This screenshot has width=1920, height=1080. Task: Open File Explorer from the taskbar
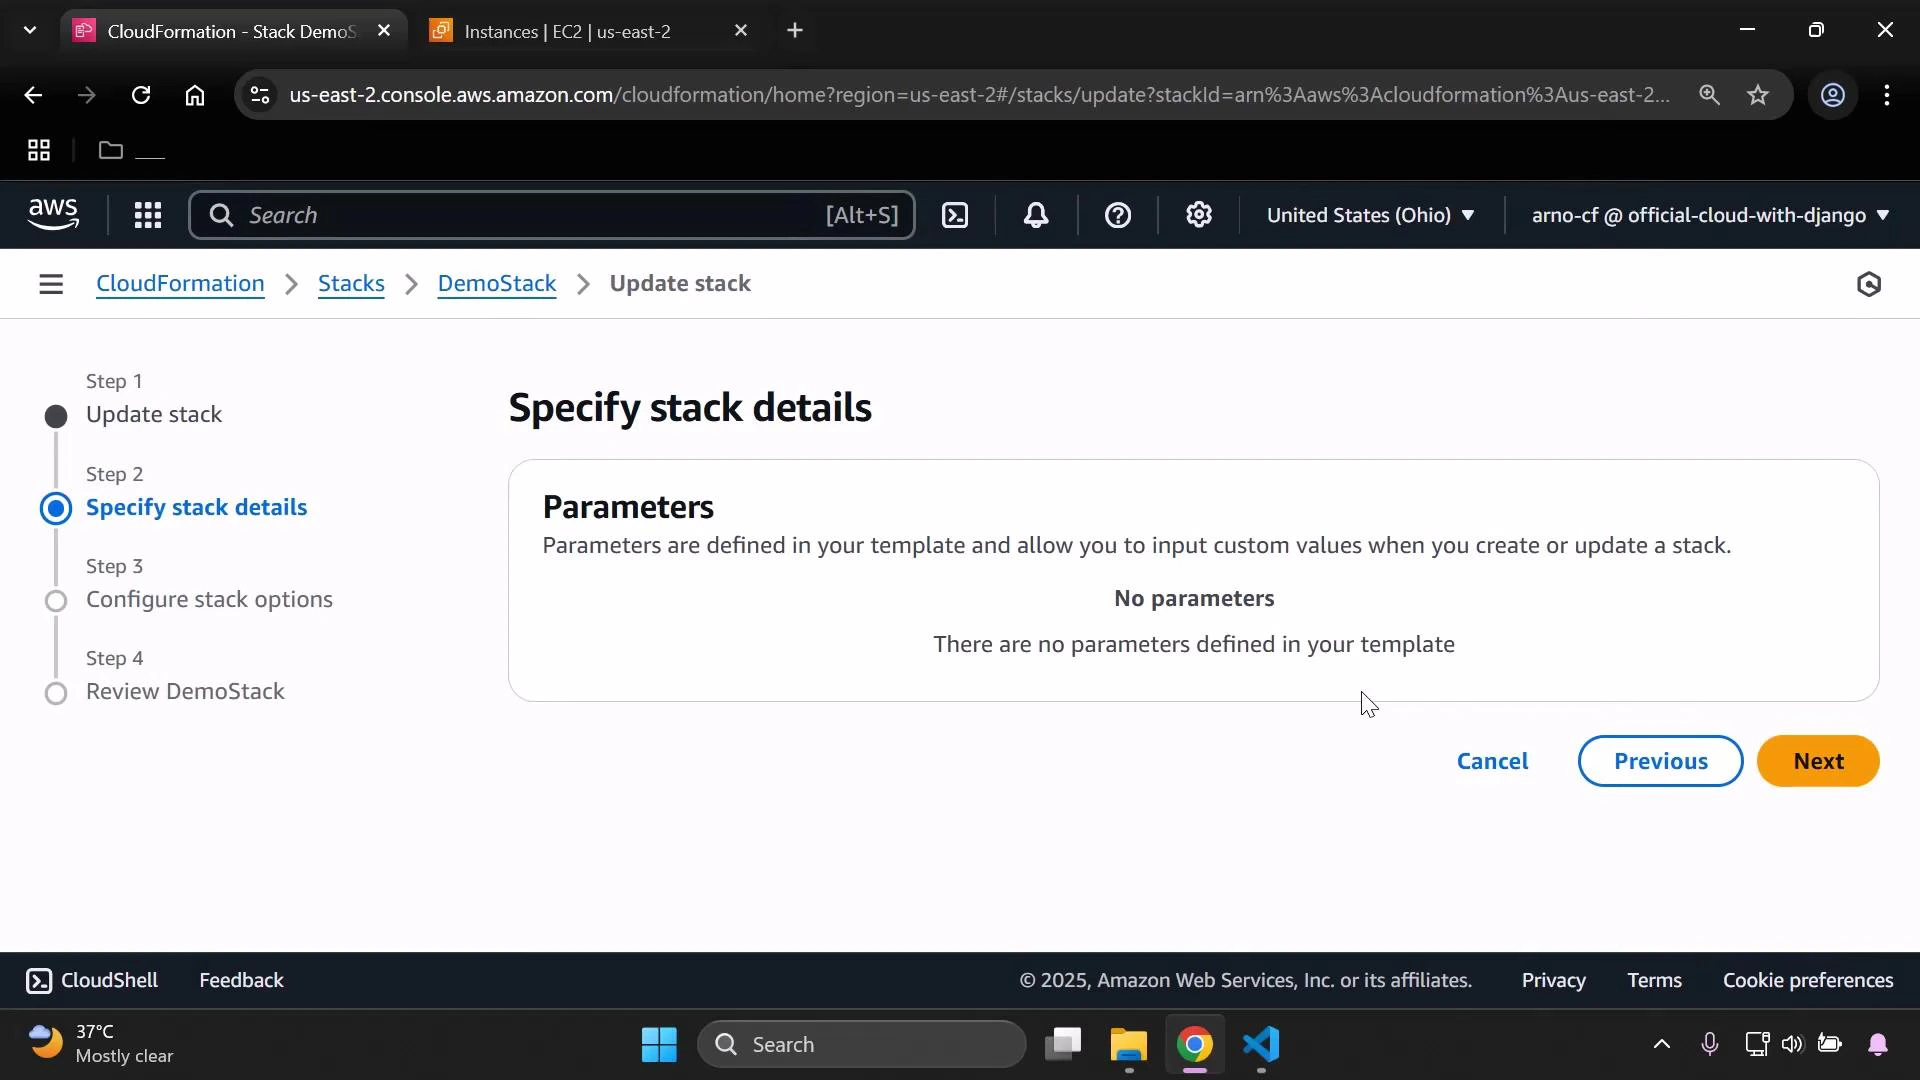click(x=1129, y=1045)
